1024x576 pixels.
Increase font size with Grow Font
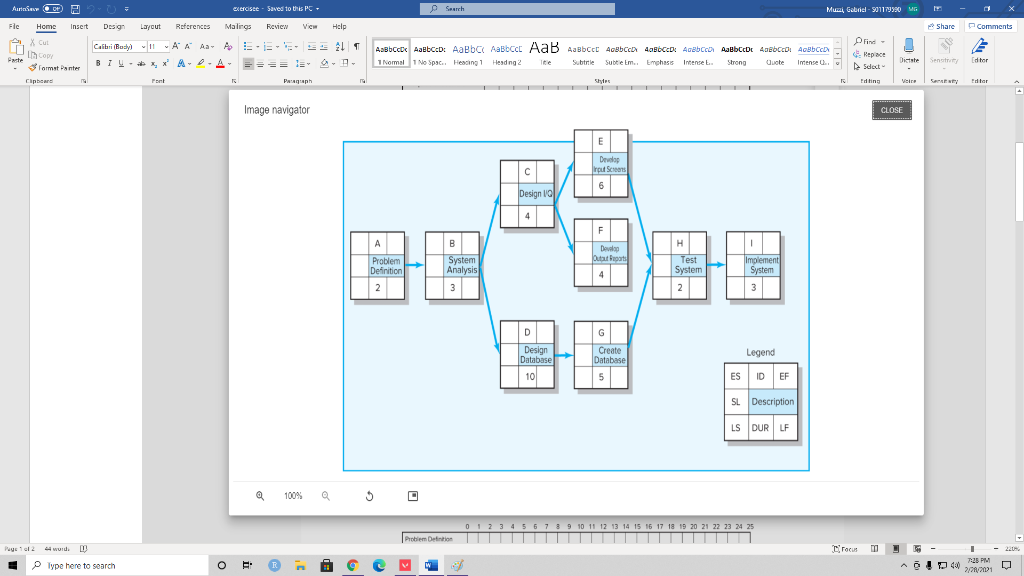pyautogui.click(x=176, y=46)
